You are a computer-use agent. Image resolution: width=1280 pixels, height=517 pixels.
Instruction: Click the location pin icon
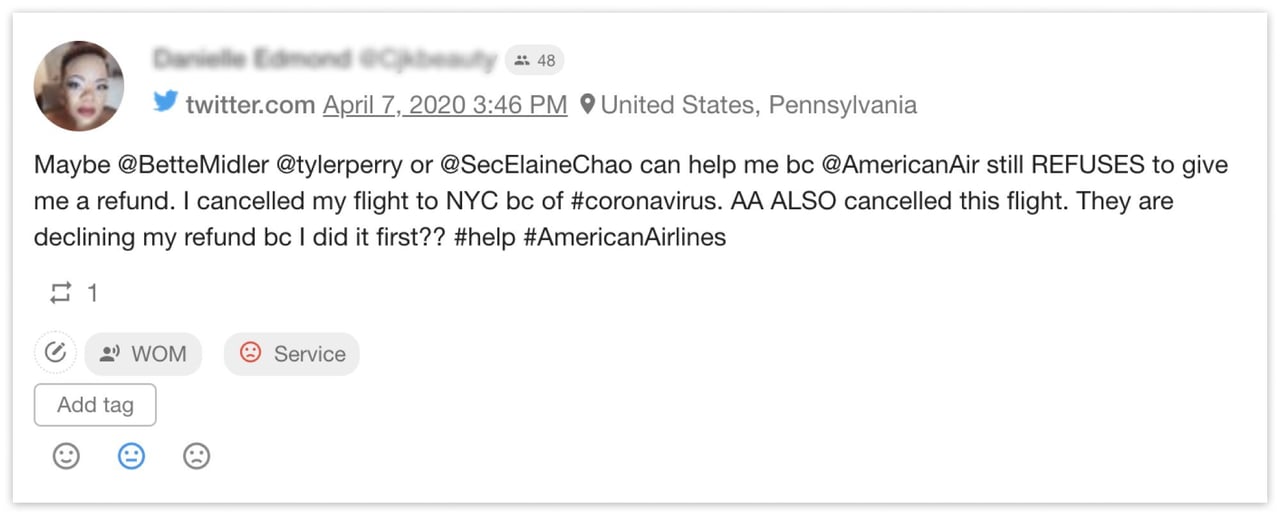[x=587, y=104]
